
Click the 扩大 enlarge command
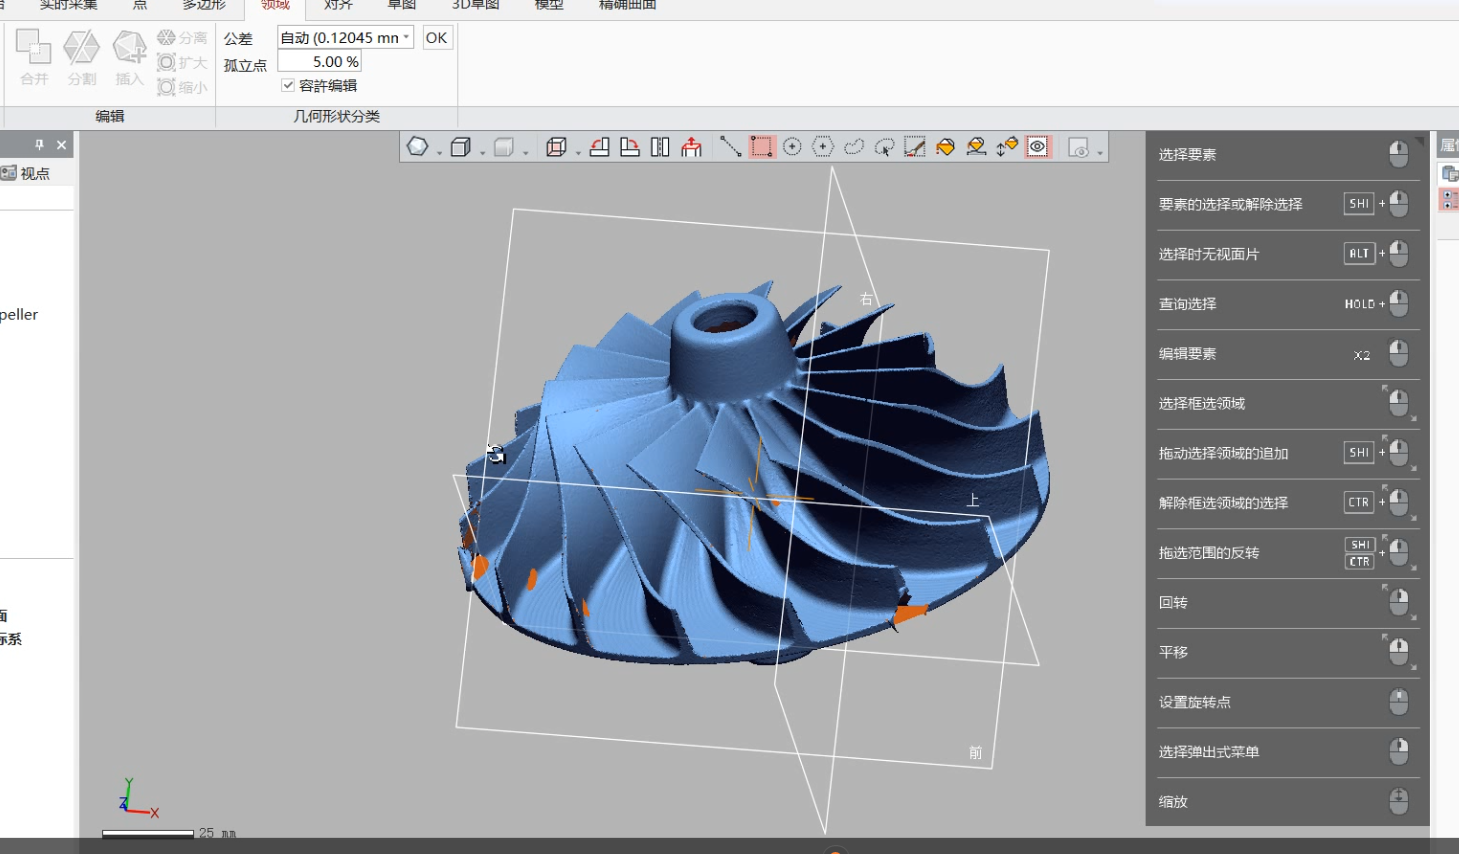pyautogui.click(x=182, y=63)
